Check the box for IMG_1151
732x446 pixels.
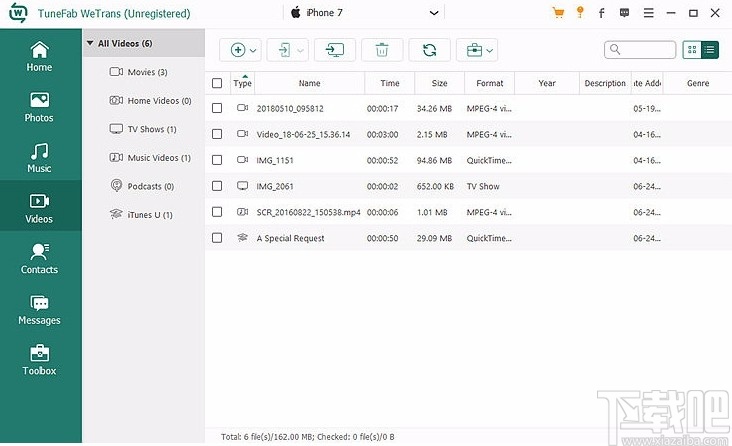pos(217,160)
